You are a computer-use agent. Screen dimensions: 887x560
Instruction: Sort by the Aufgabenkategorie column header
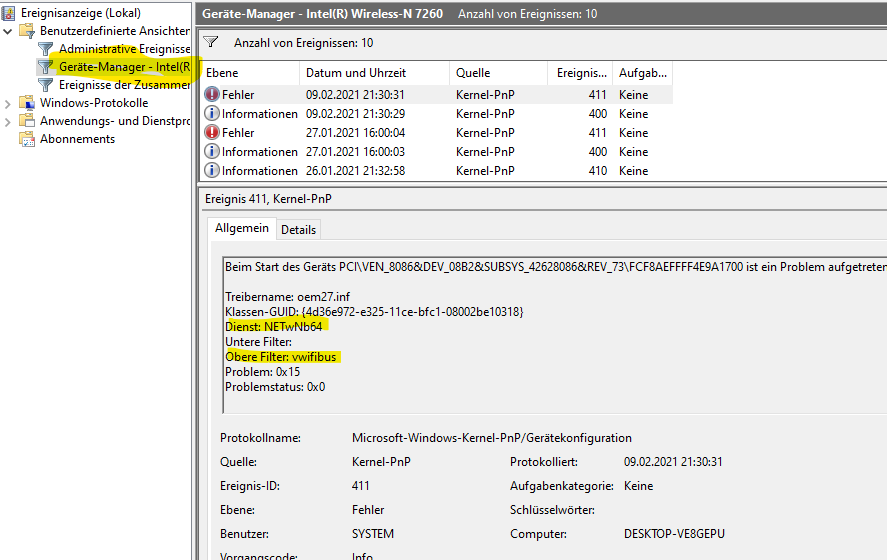click(643, 73)
